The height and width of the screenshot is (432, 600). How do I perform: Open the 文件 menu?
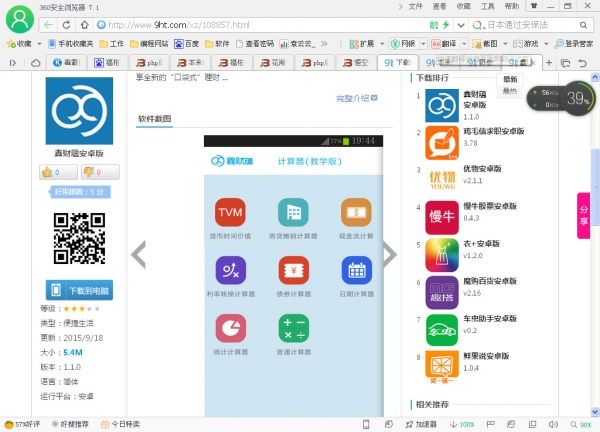pos(415,6)
